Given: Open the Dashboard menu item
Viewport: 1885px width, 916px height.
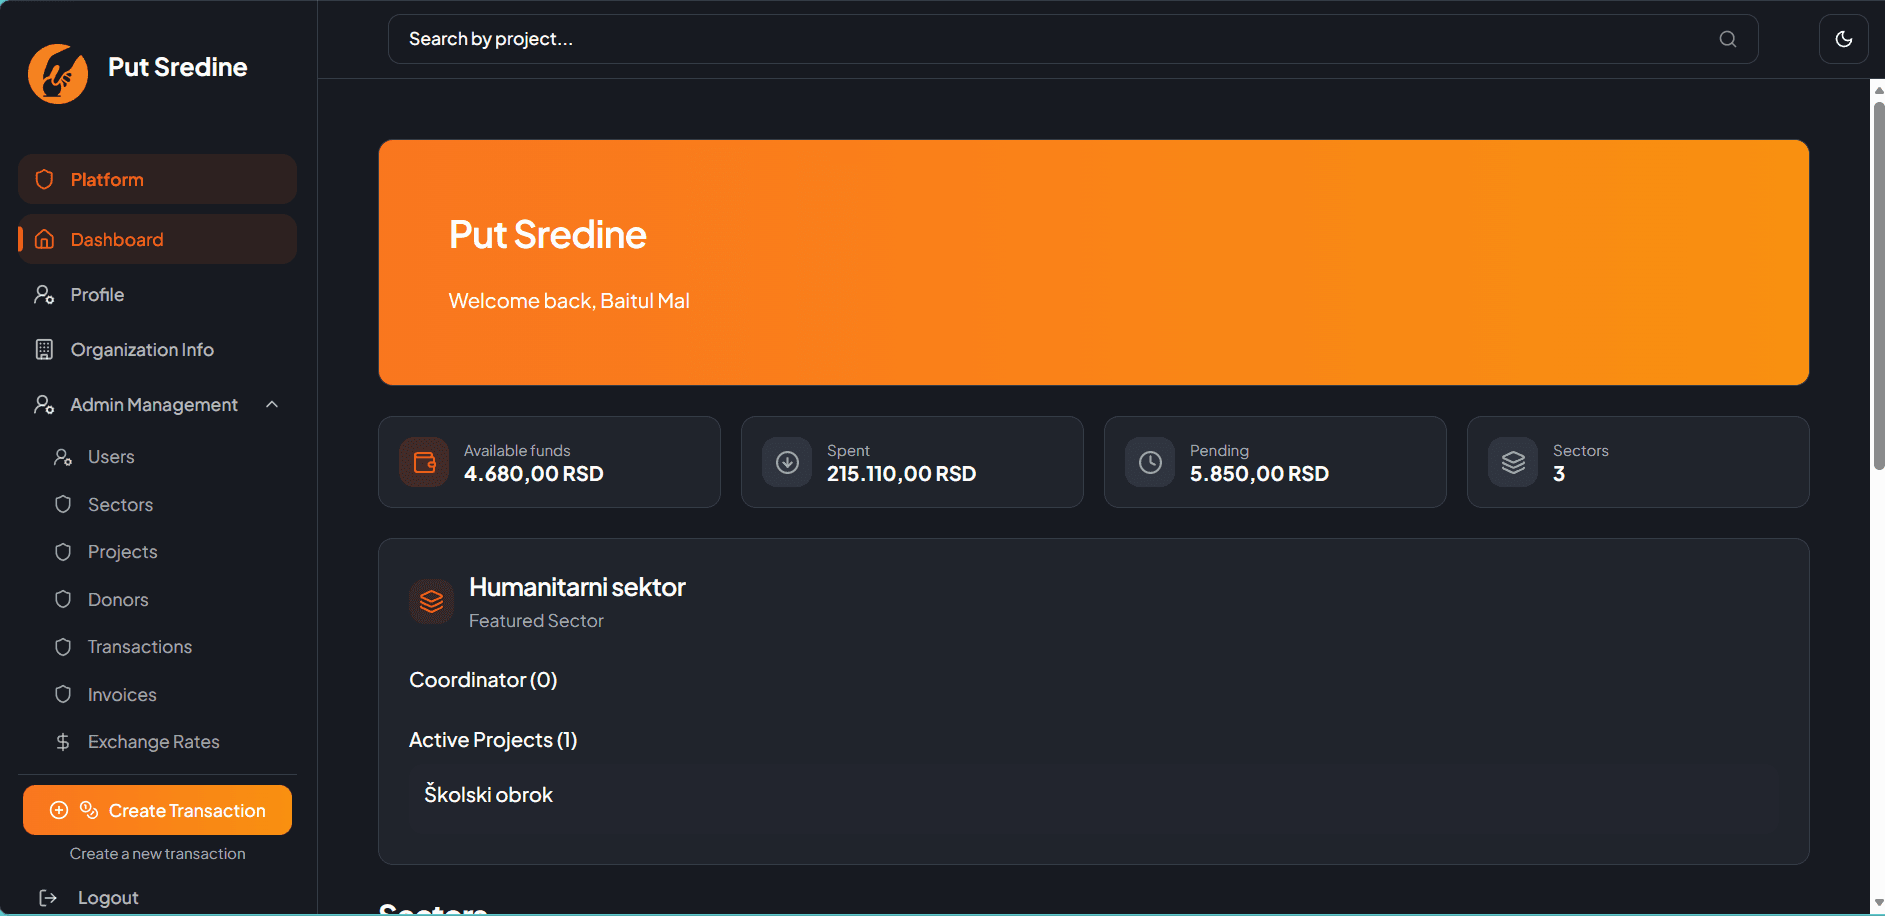Looking at the screenshot, I should pyautogui.click(x=157, y=239).
